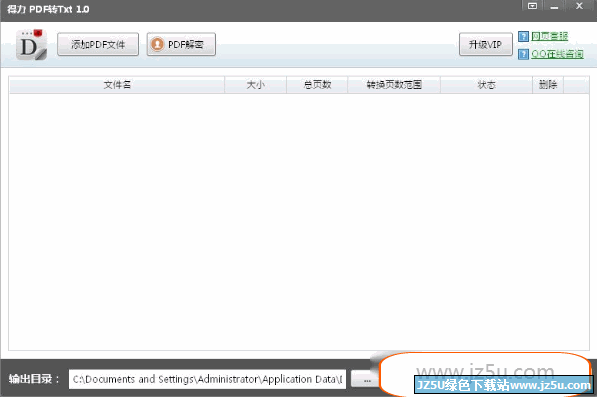Sort by the 文件名 column header
This screenshot has height=397, width=597.
tap(117, 85)
